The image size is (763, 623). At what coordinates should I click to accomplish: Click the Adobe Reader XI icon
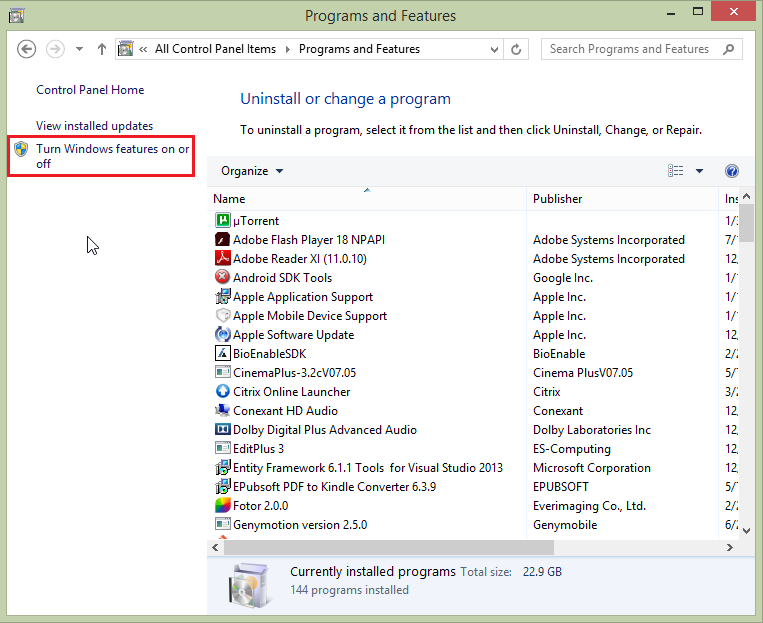click(222, 258)
